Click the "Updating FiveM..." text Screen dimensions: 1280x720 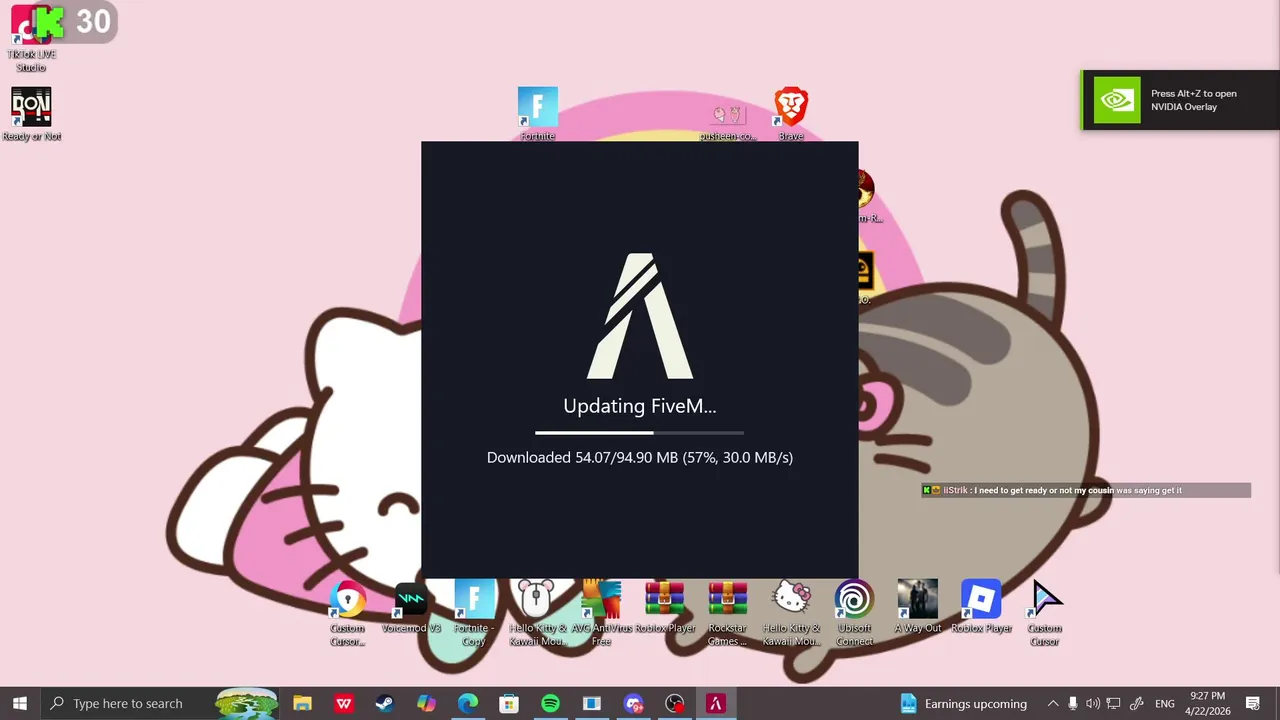(640, 406)
